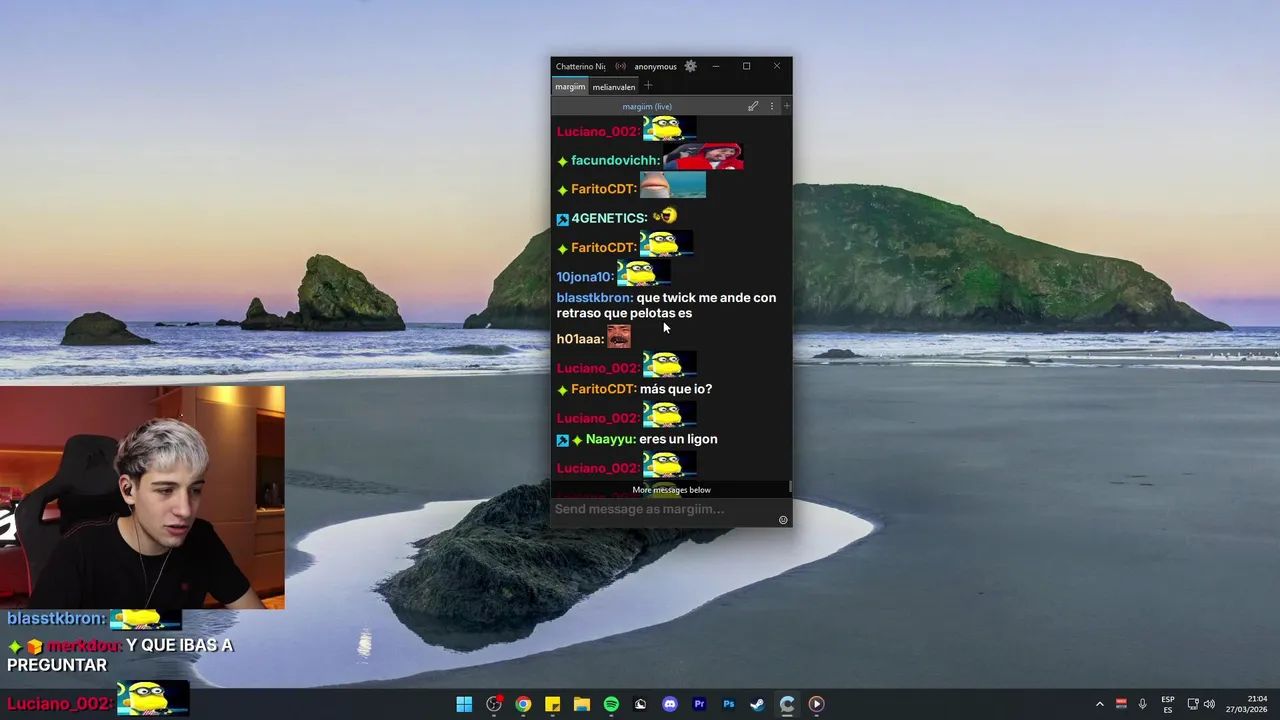
Task: Open the emote picker smiley icon
Action: tap(783, 520)
